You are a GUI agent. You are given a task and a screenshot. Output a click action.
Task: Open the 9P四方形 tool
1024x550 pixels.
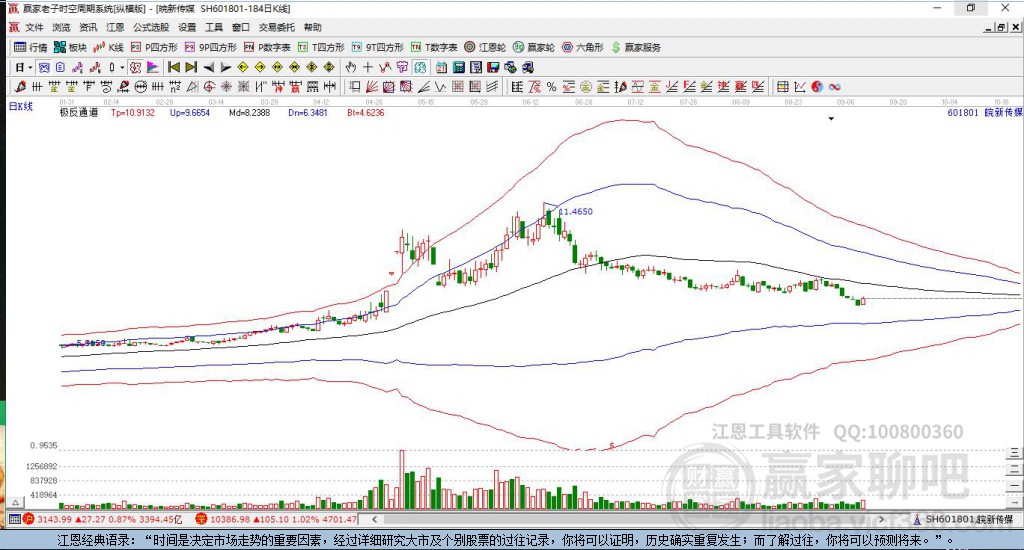pos(210,47)
